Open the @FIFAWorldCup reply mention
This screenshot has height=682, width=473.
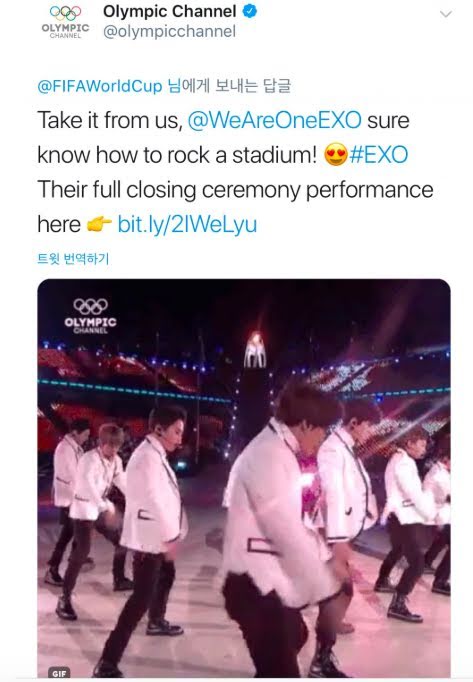(100, 86)
